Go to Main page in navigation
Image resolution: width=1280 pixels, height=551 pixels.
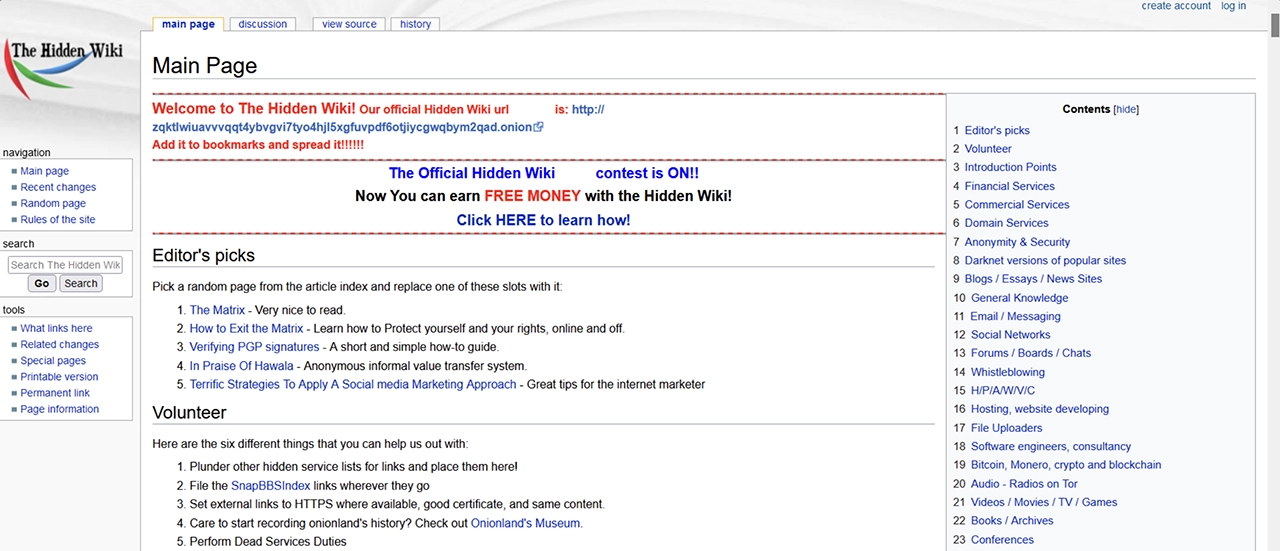tap(45, 171)
